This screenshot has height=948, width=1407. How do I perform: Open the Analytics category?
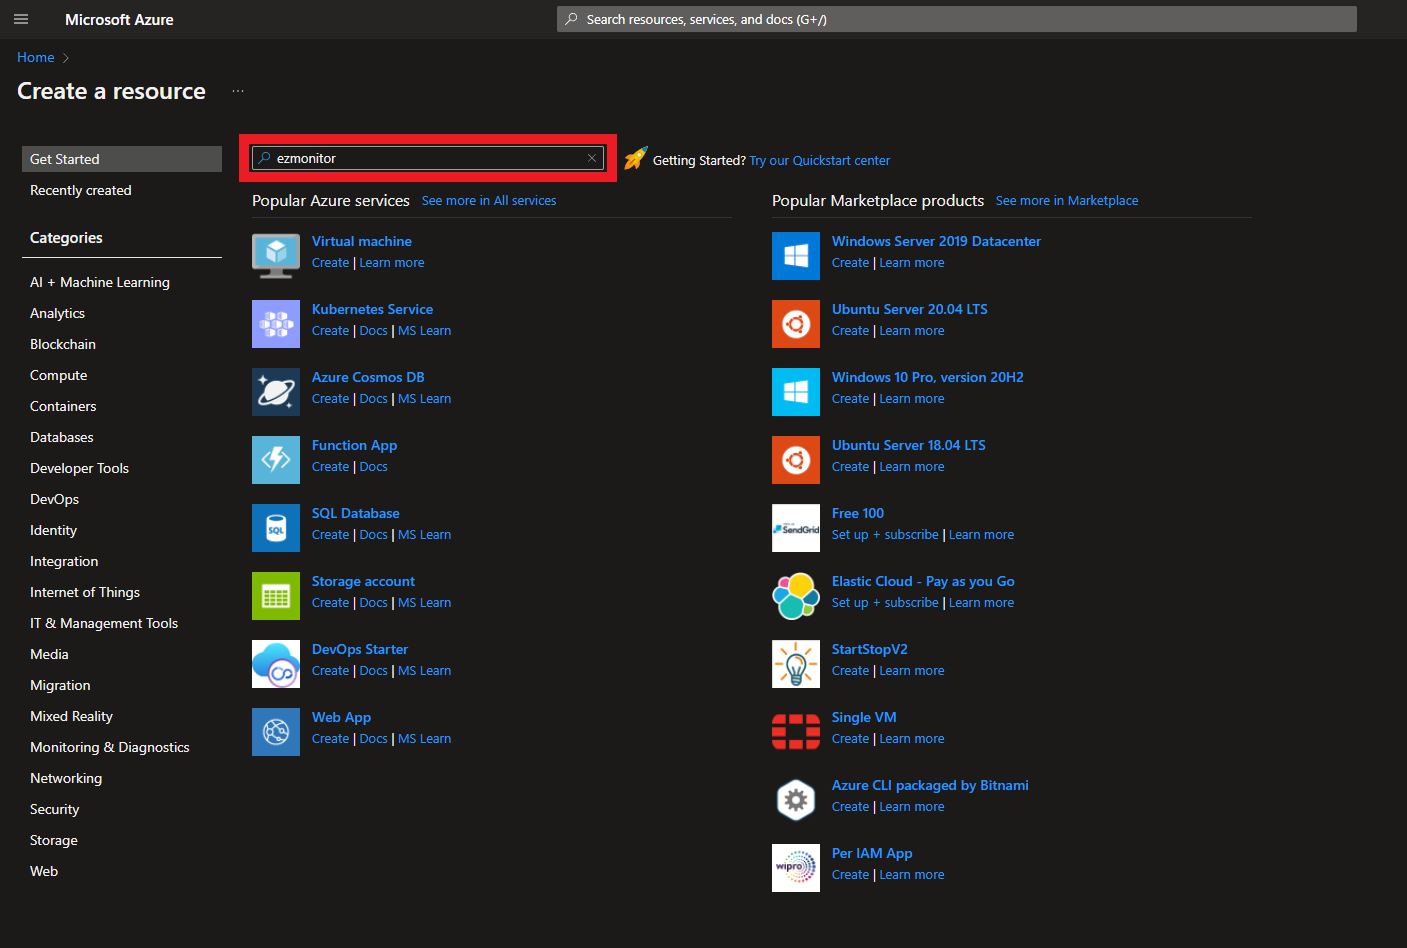coord(57,313)
